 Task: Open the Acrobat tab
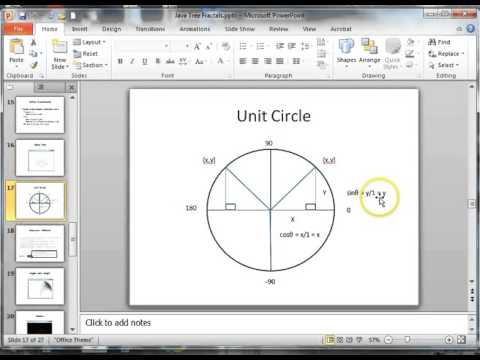click(341, 29)
